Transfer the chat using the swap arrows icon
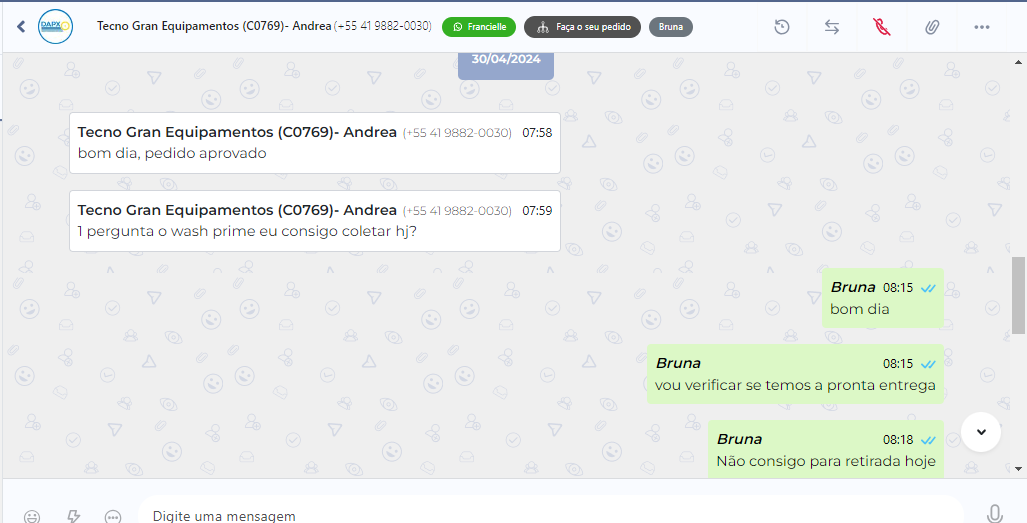 pyautogui.click(x=832, y=27)
